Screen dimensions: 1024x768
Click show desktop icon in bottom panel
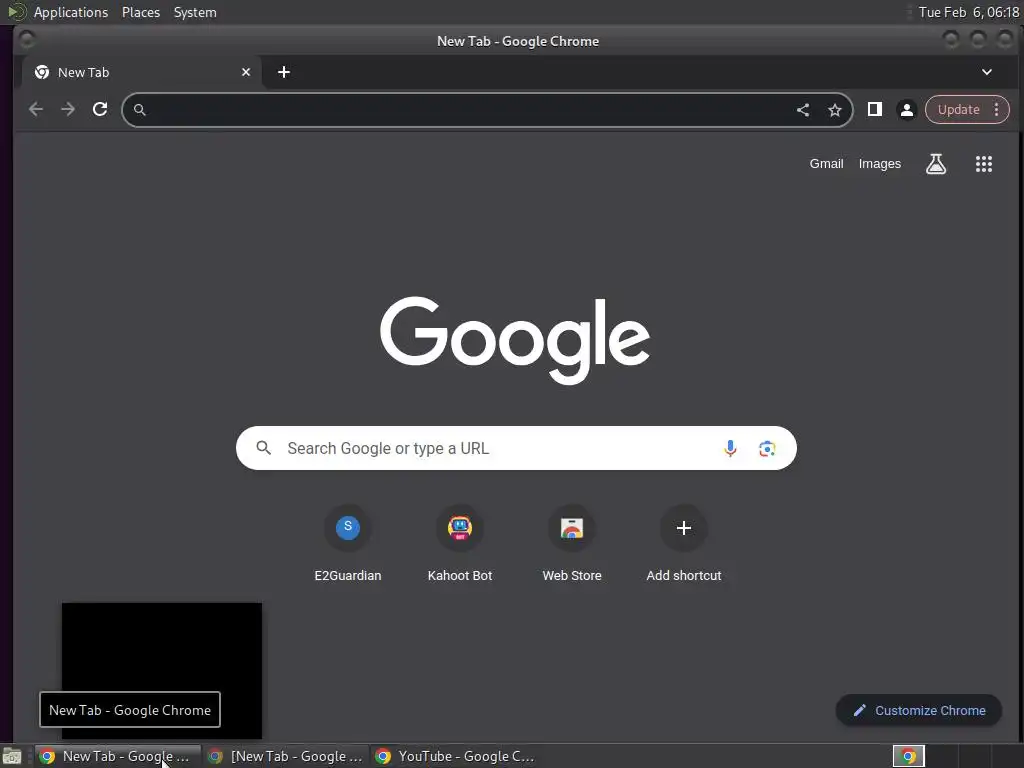[x=12, y=756]
